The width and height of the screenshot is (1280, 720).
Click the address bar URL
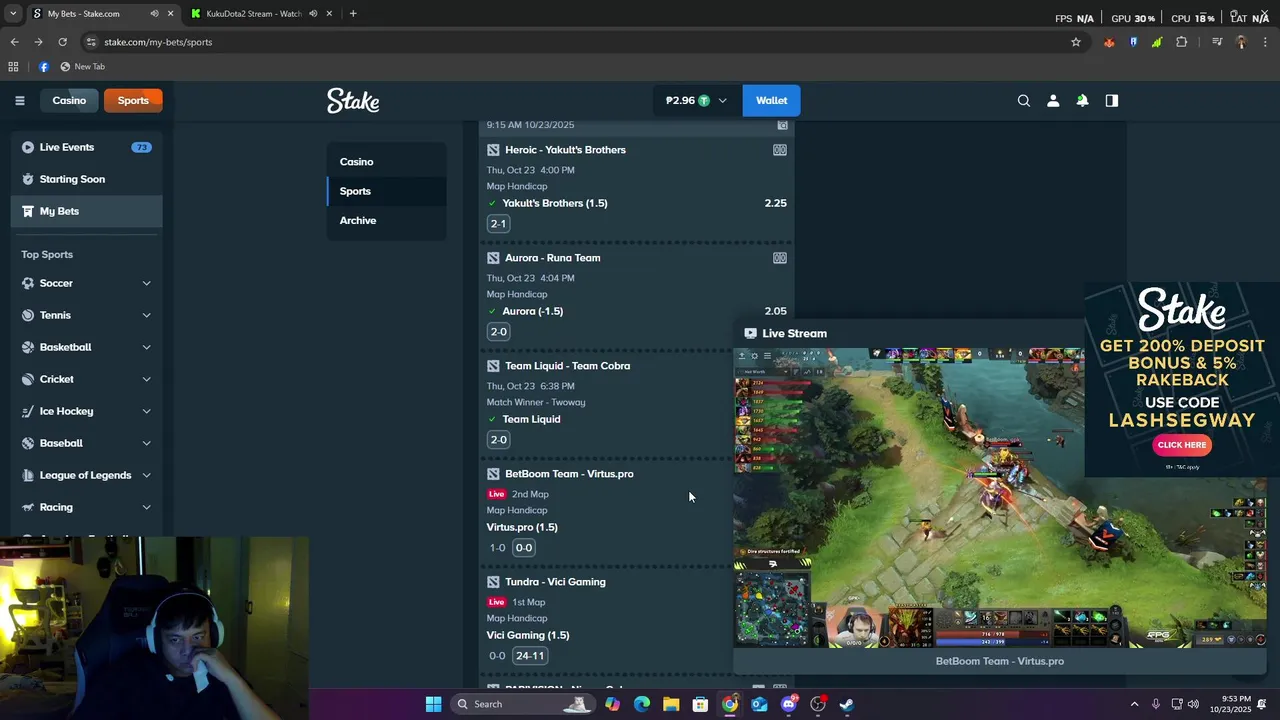pyautogui.click(x=158, y=42)
